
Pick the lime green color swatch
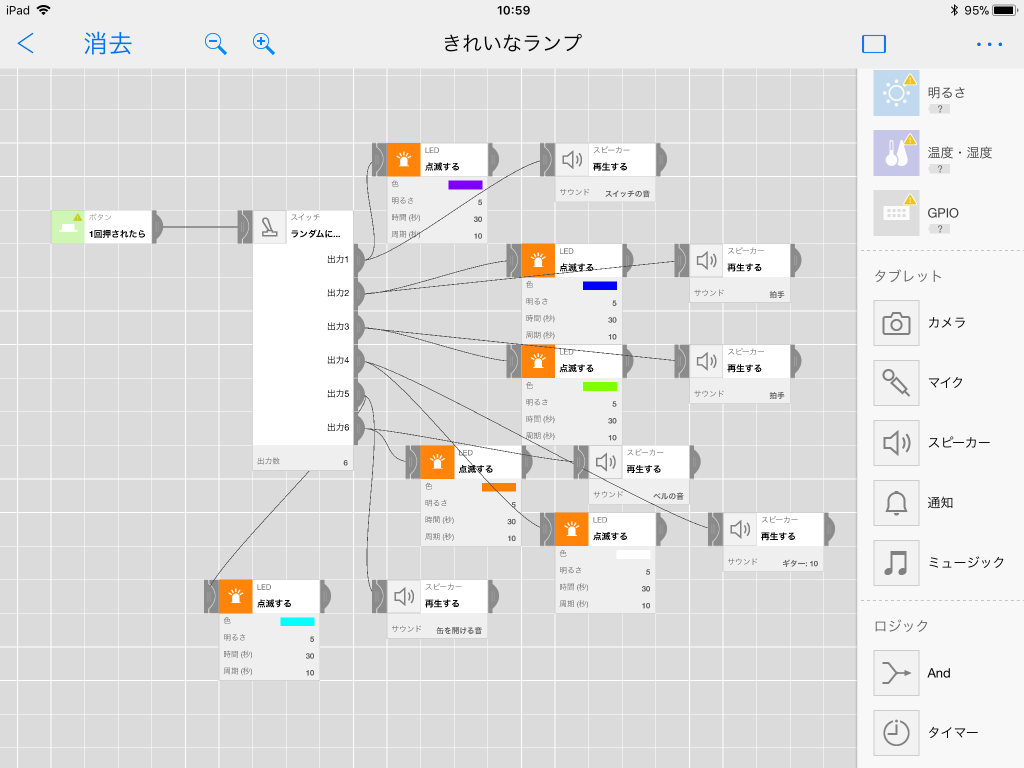600,387
